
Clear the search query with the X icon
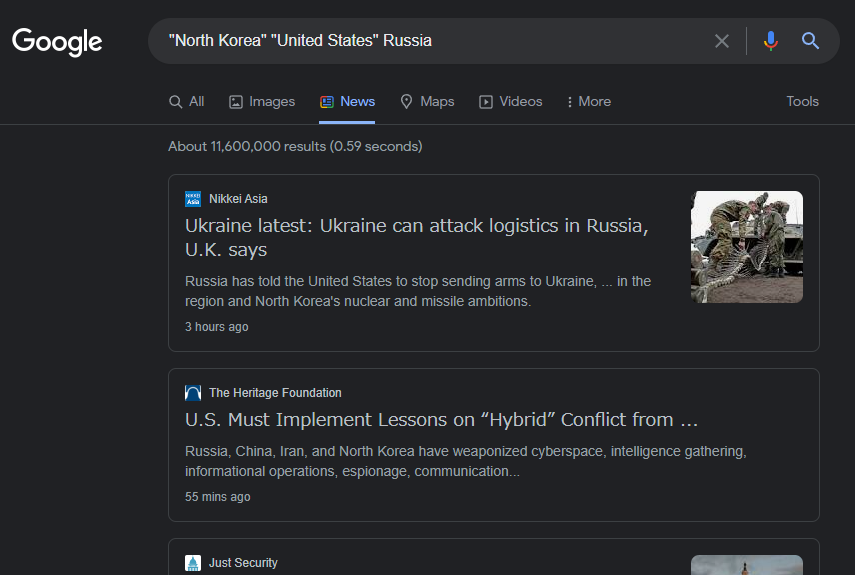click(721, 41)
